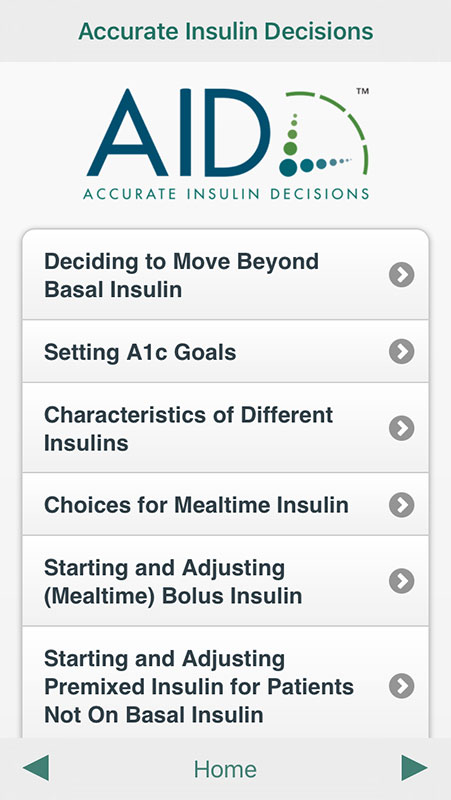Open Starting and Adjusting Premixed Insulin topic
This screenshot has height=800, width=451.
click(x=226, y=683)
